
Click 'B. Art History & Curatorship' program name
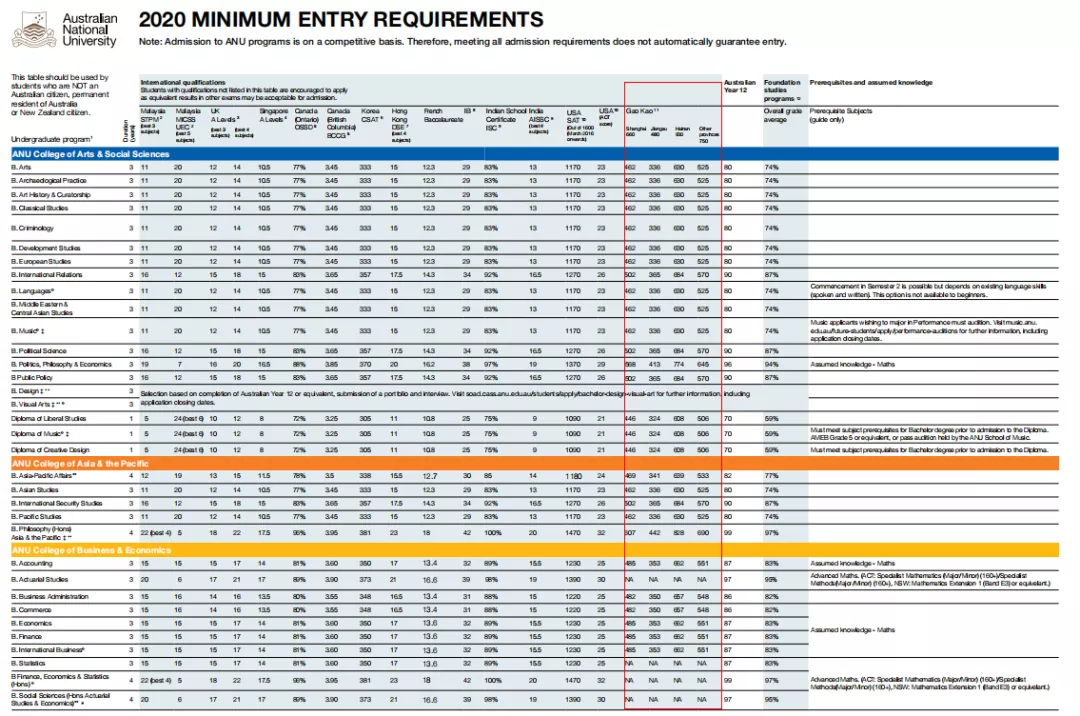click(x=51, y=195)
